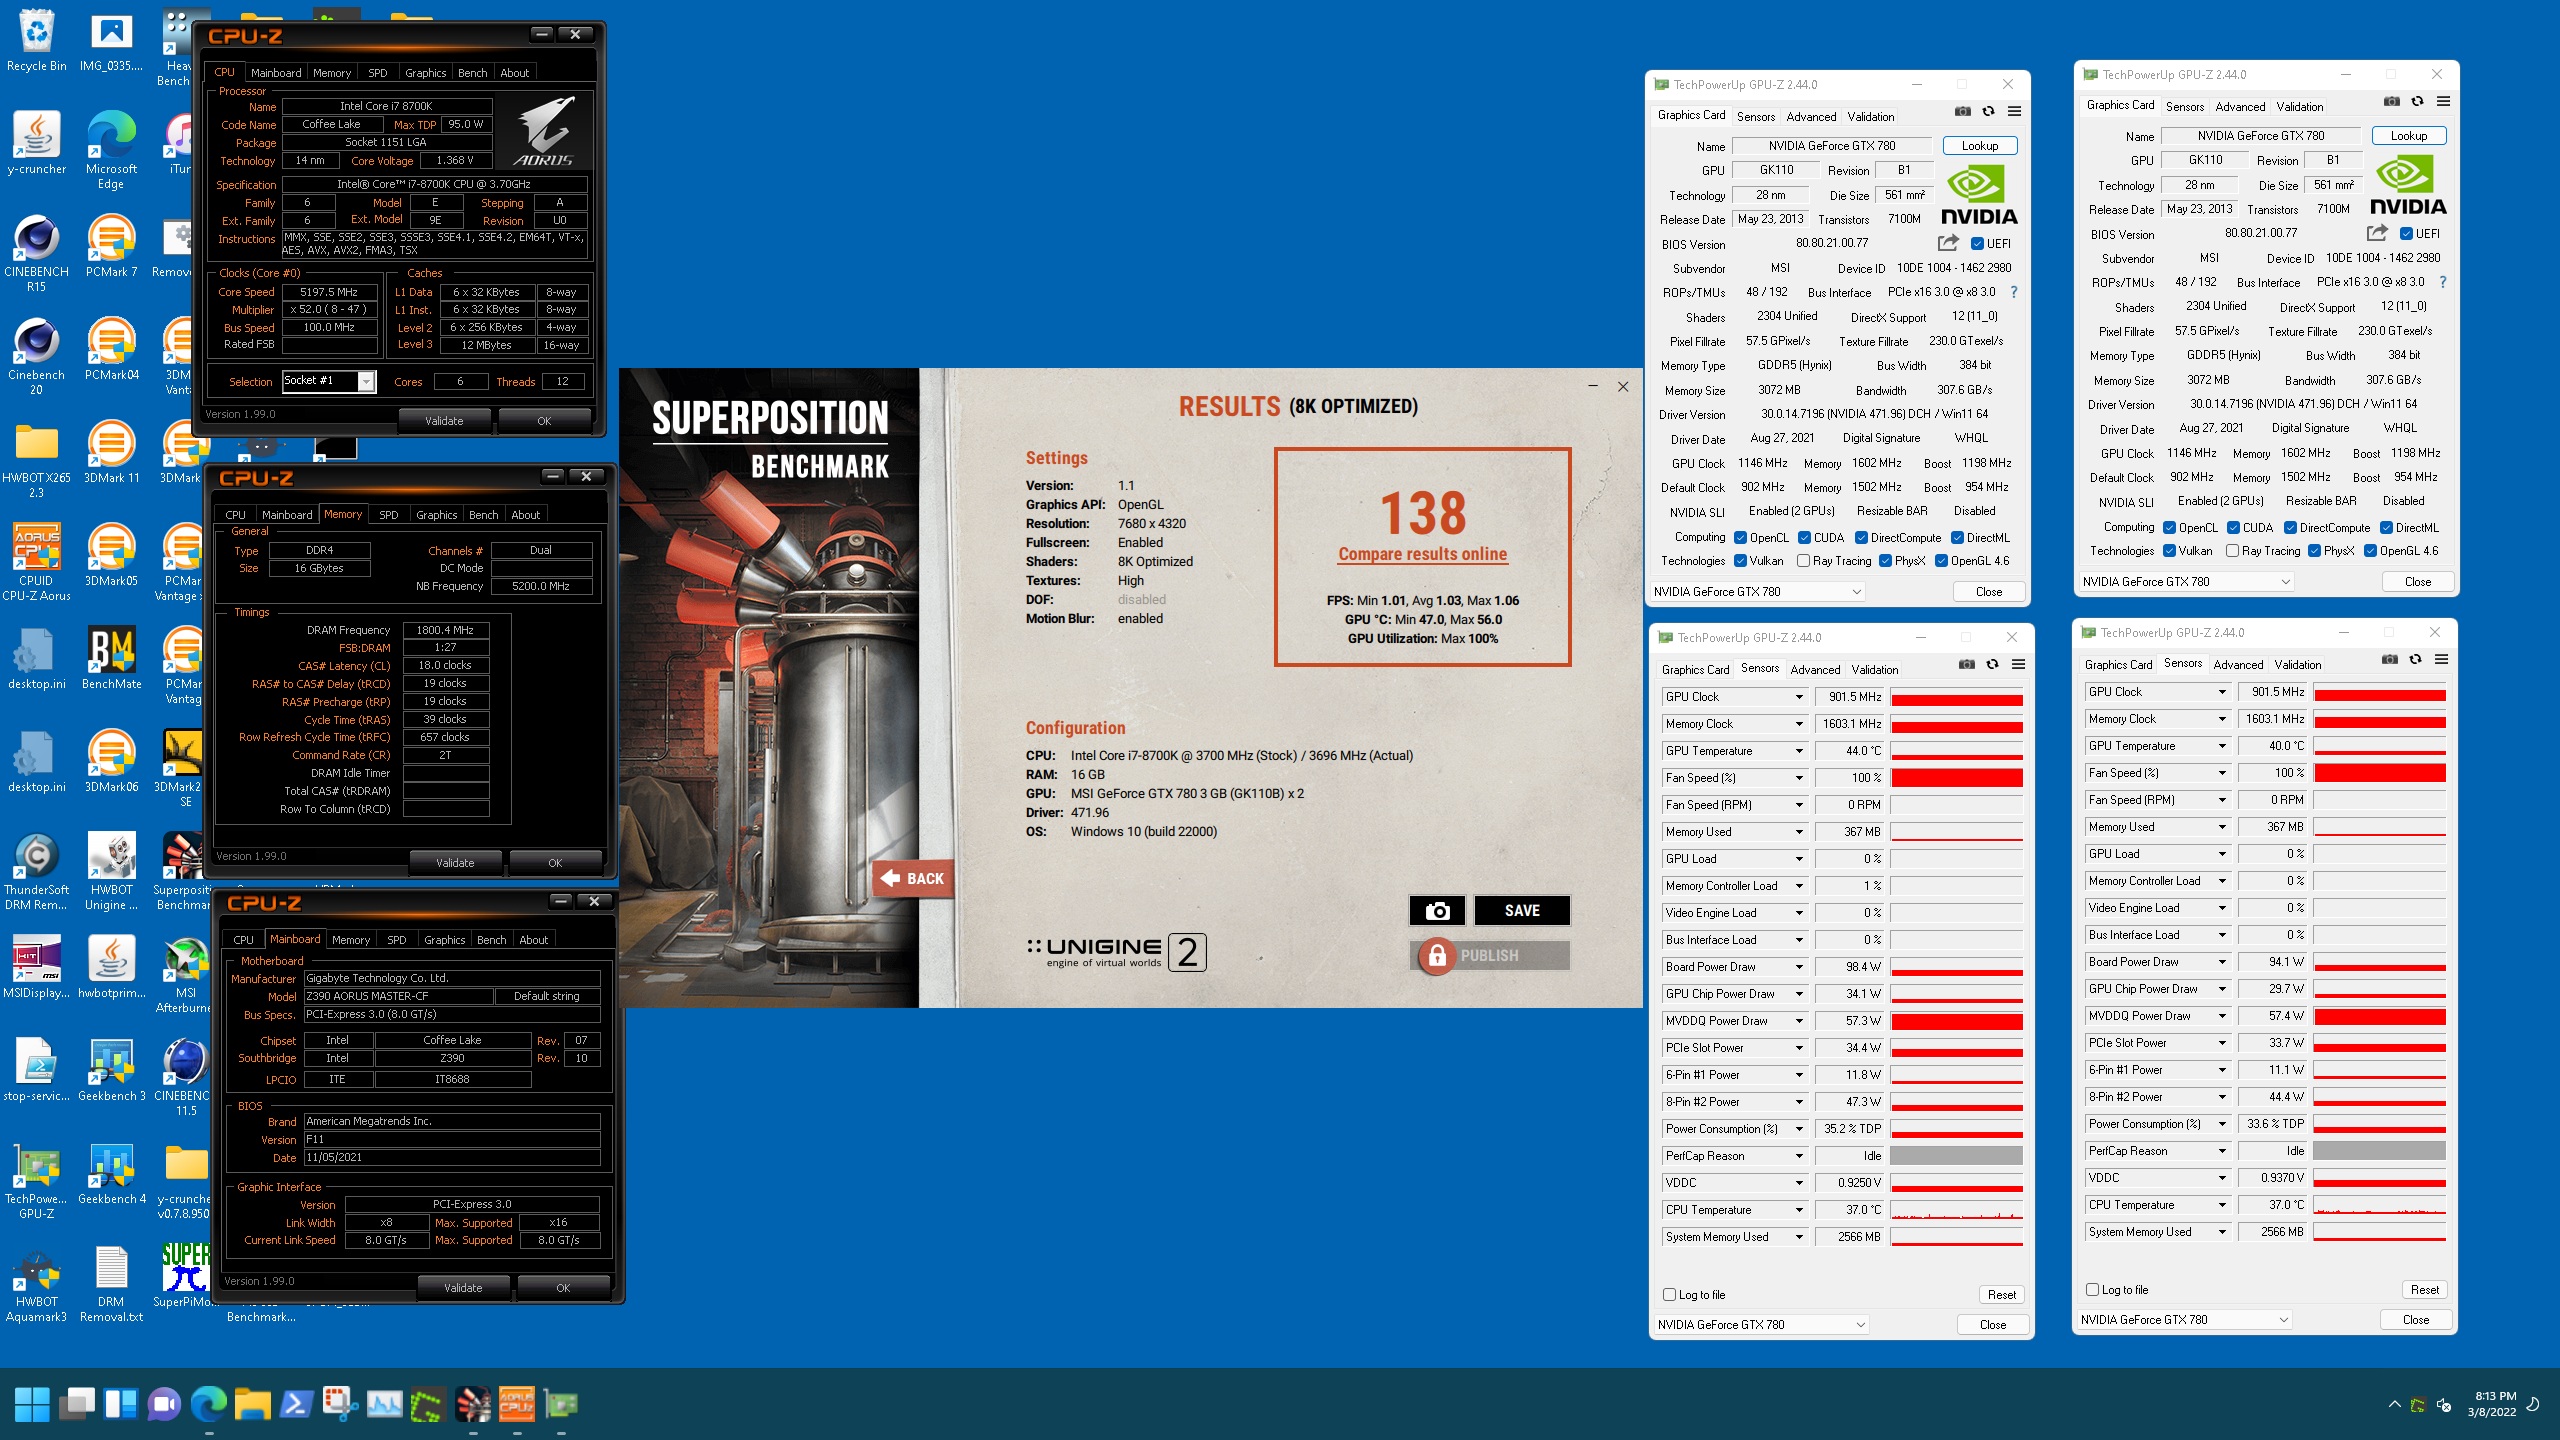Open ThunderSoft DRM Removal desktop icon

pos(36,870)
